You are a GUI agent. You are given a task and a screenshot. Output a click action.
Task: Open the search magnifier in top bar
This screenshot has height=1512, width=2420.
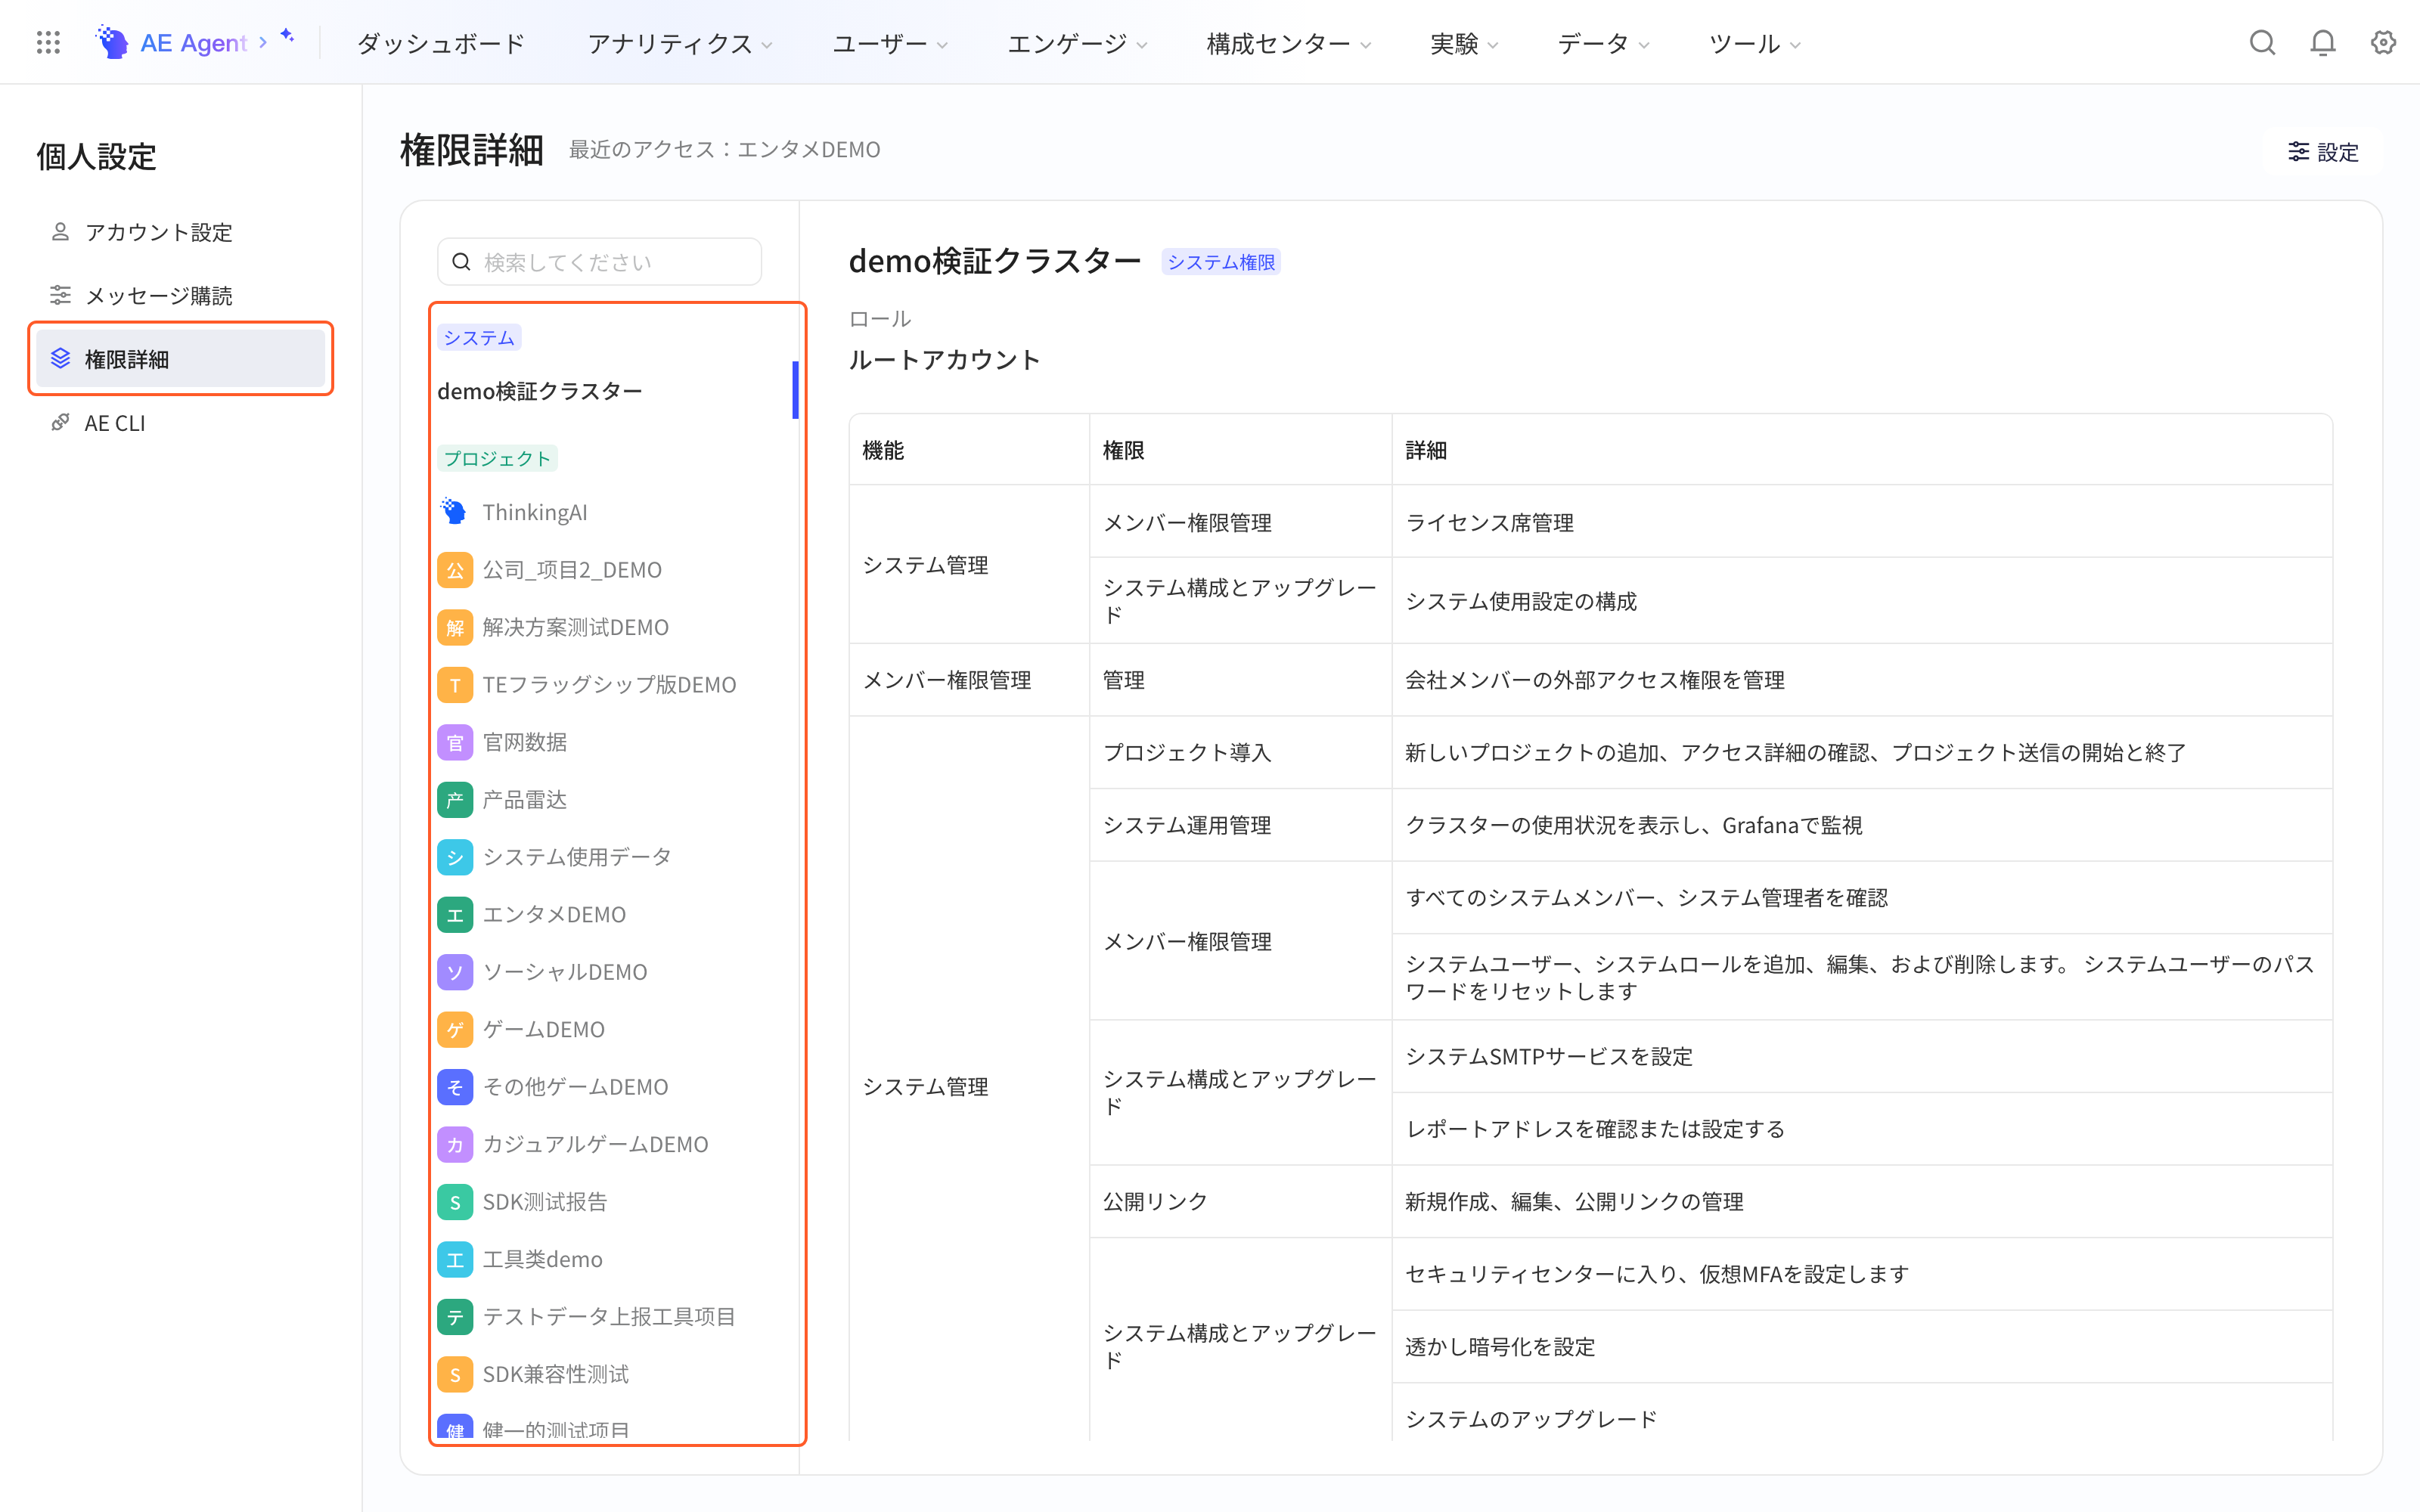[2262, 42]
